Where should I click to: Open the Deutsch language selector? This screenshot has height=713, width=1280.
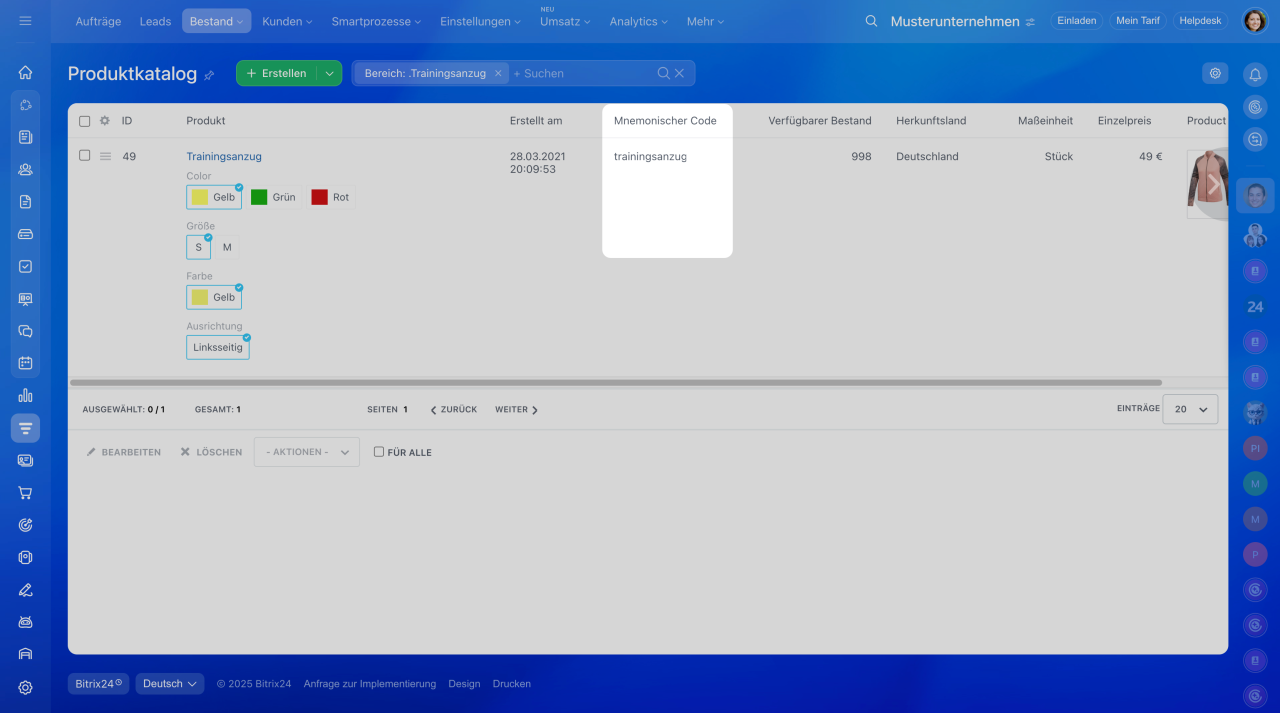pos(170,684)
